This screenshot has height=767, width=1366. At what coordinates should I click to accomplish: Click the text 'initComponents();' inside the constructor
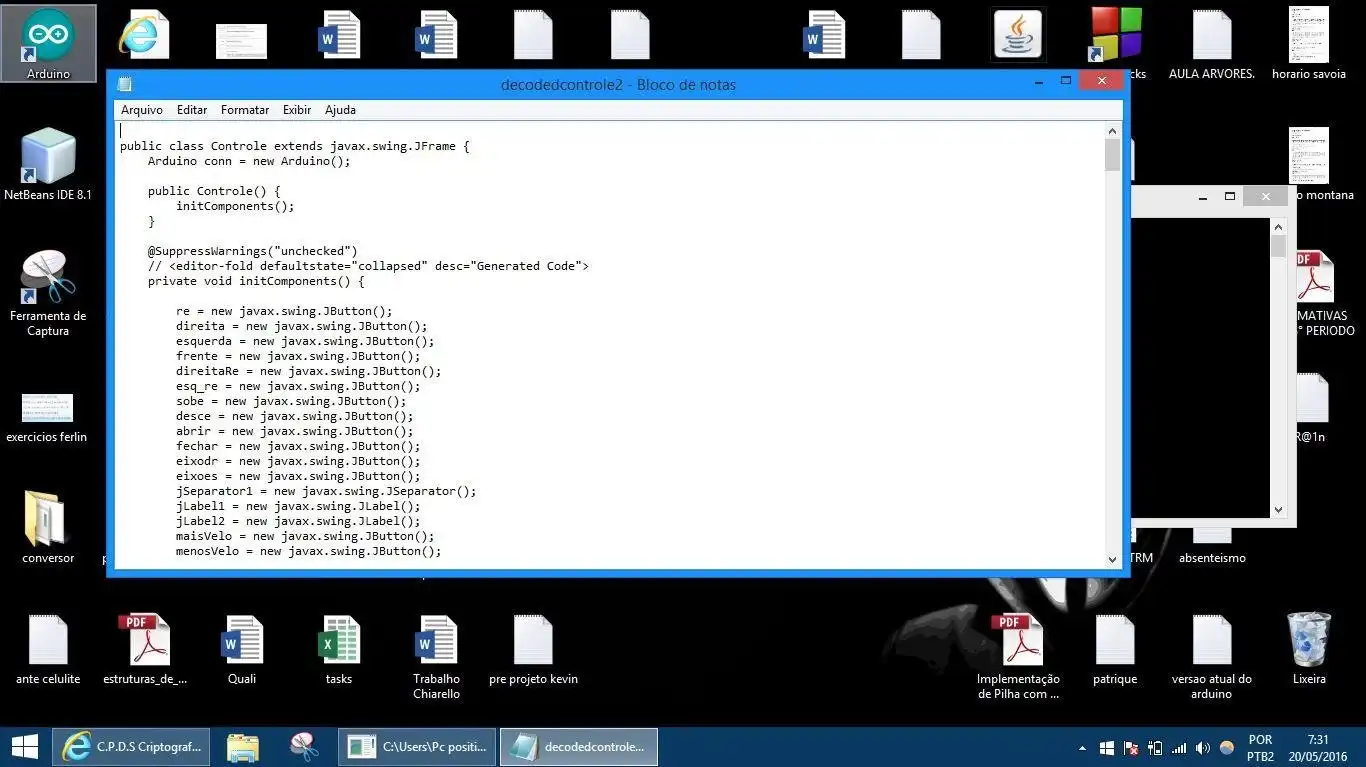click(x=235, y=206)
